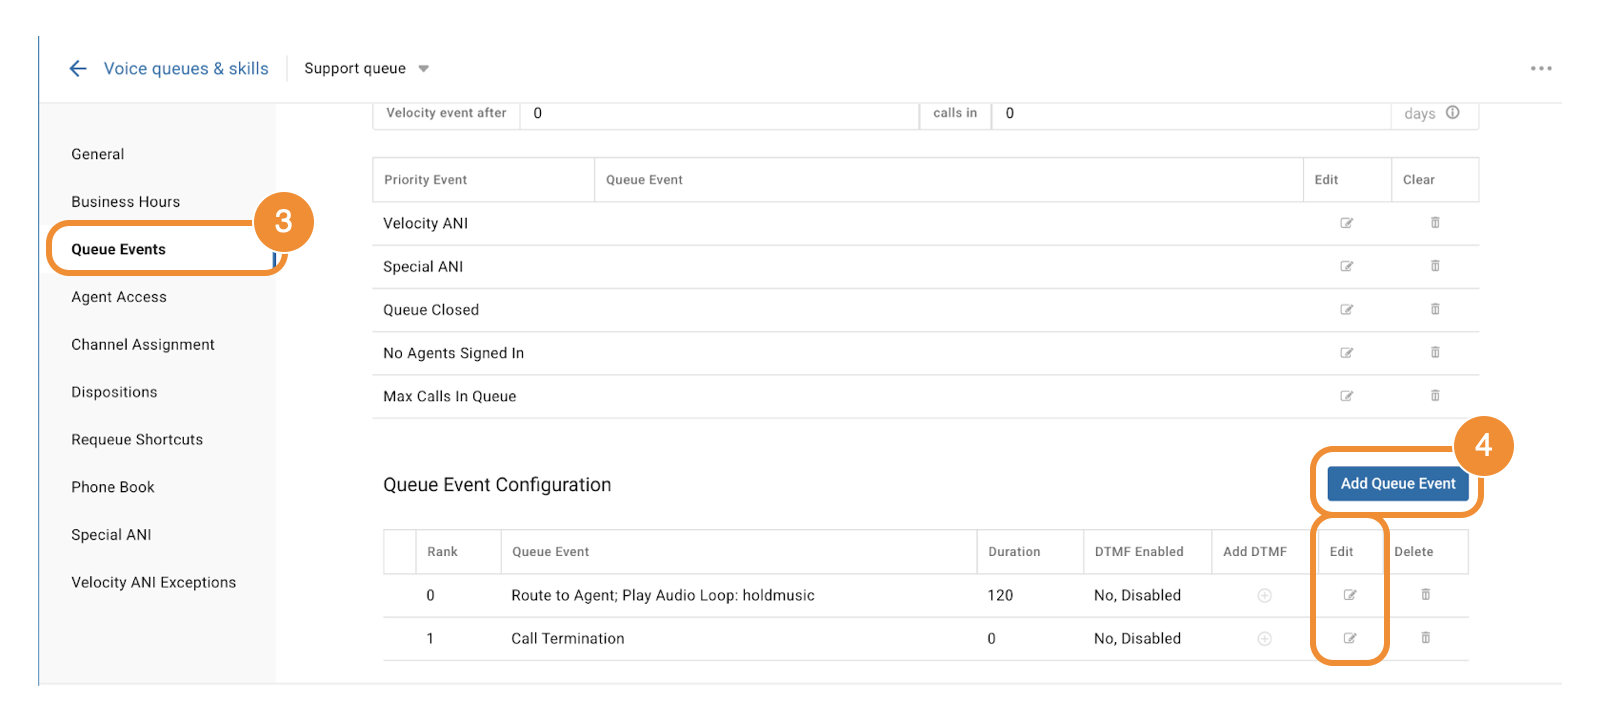Open the Voice queues & skills link

point(186,68)
